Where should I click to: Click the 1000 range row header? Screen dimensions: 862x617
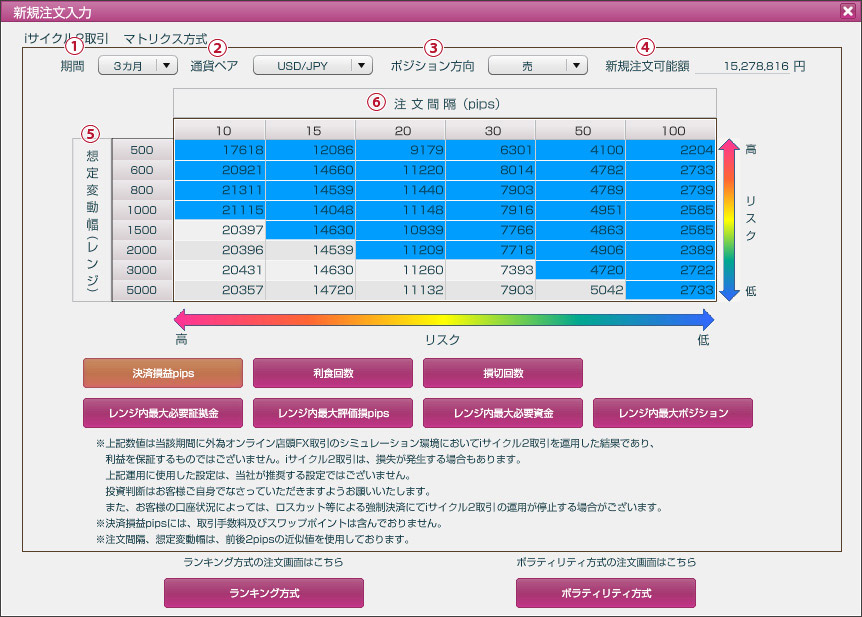click(142, 210)
